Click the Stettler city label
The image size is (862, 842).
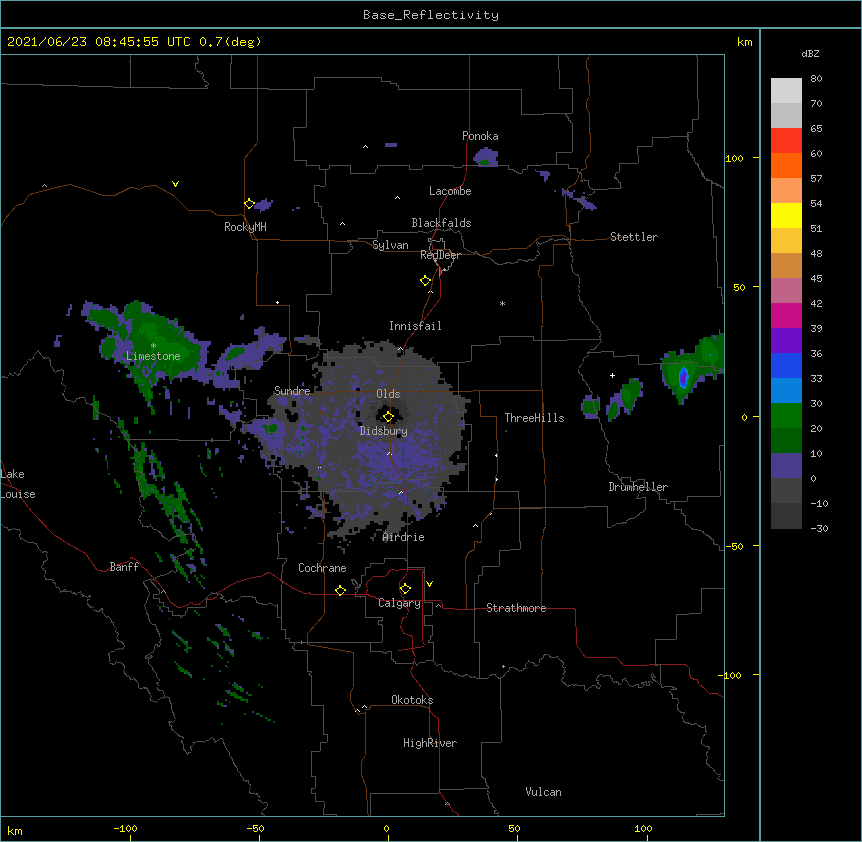[634, 237]
